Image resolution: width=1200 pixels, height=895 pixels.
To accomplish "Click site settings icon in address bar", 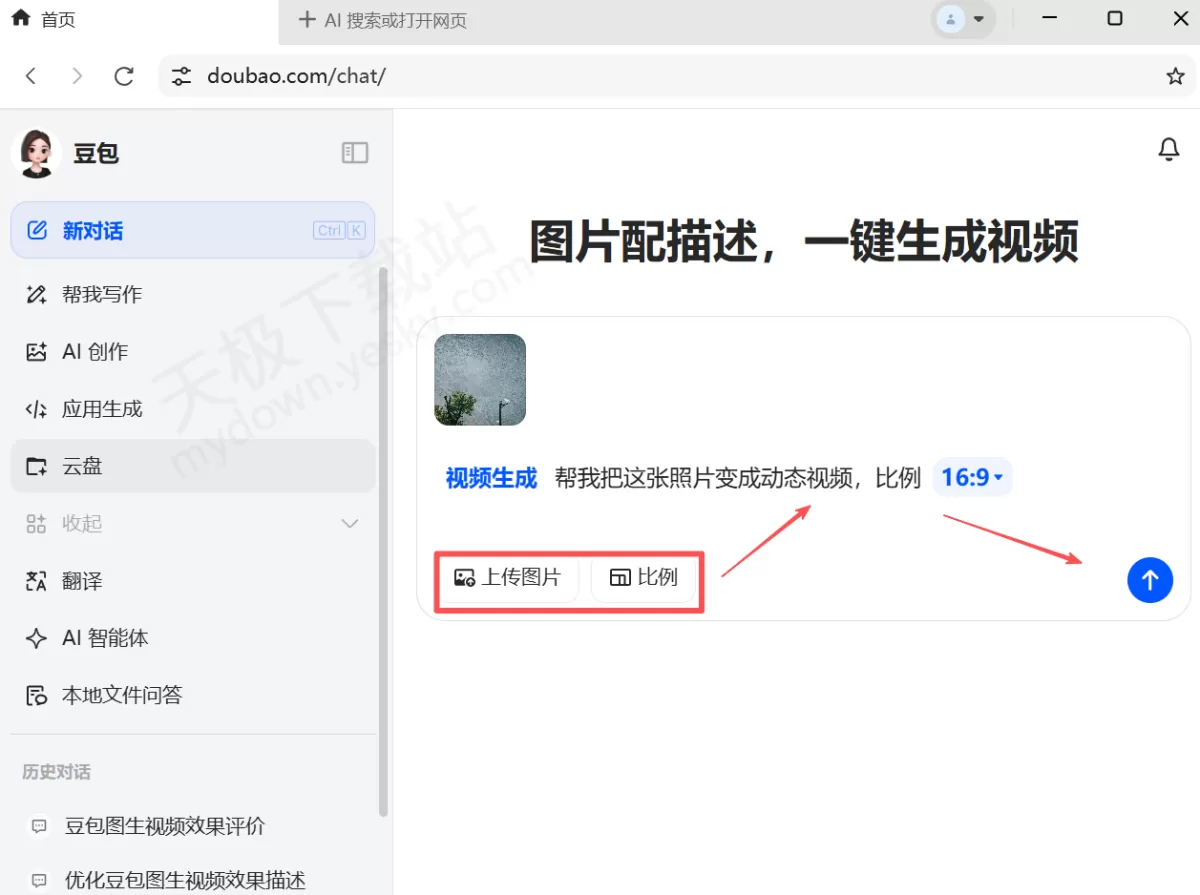I will (181, 76).
